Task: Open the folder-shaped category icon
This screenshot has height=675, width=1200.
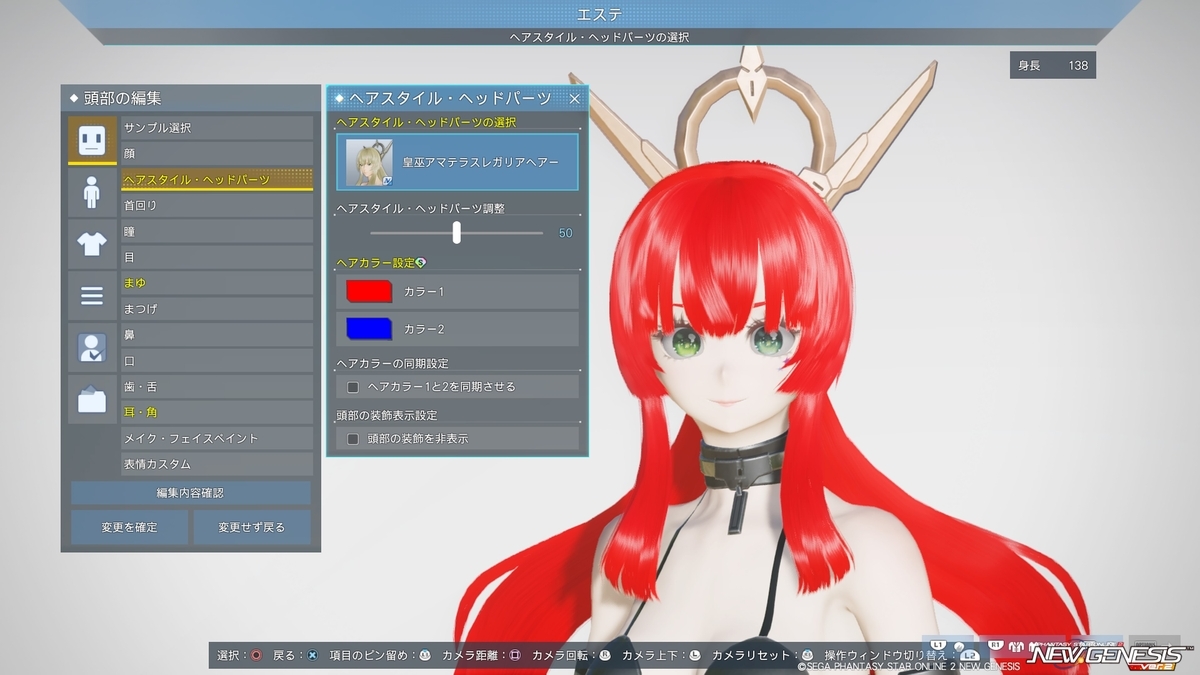Action: (x=92, y=400)
